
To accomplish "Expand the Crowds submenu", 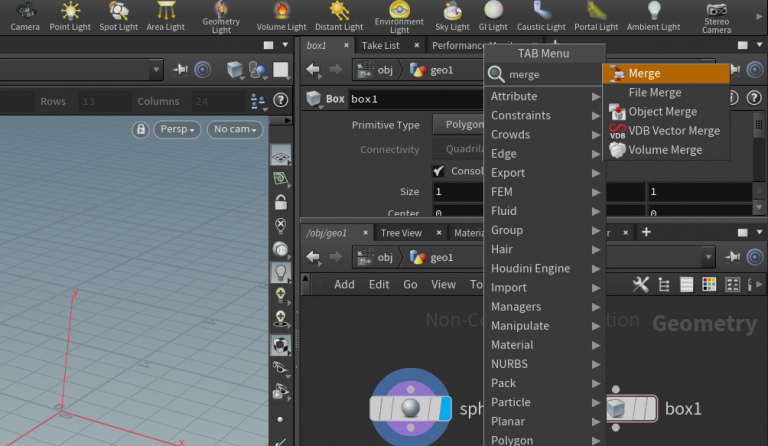I will [x=545, y=135].
